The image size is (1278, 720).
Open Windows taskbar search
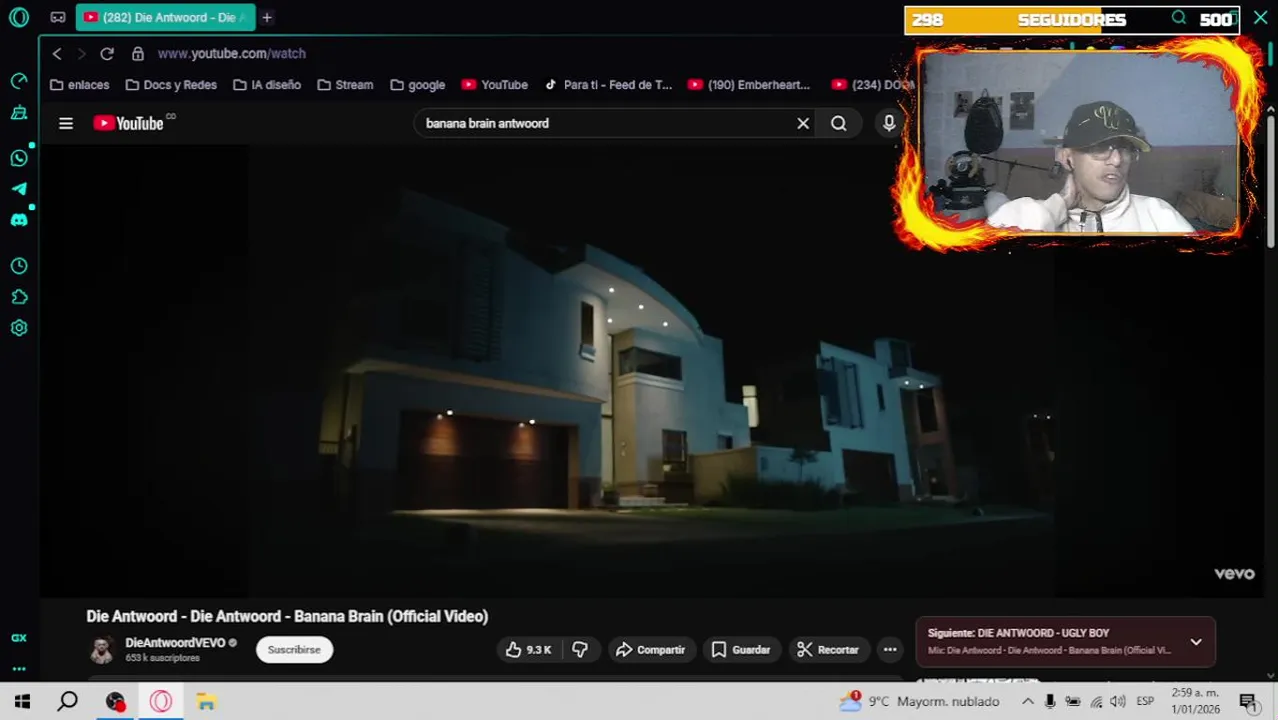point(67,702)
